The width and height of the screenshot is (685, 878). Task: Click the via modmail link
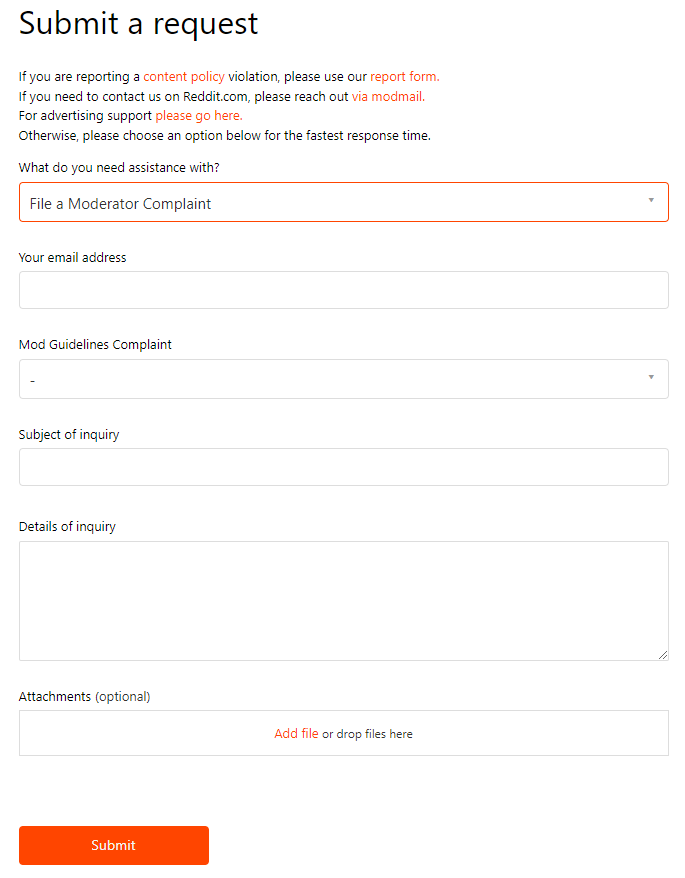tap(388, 96)
